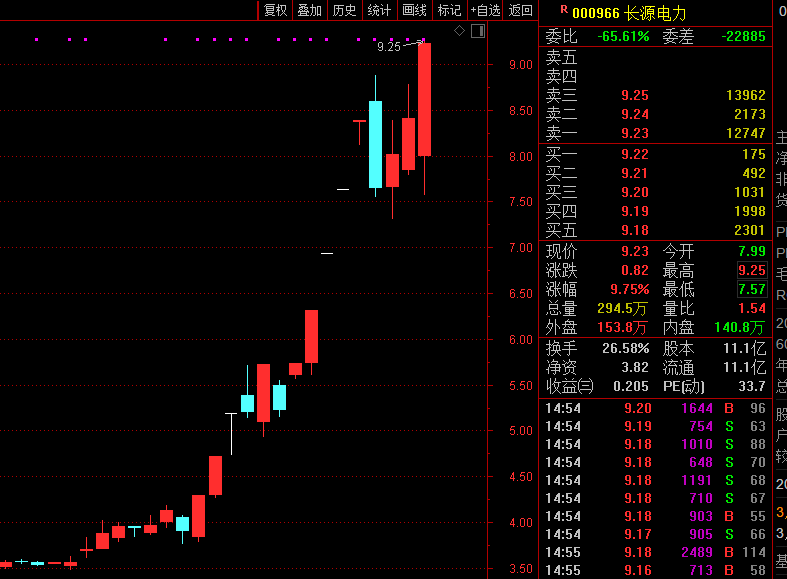
Task: Click the 换手 turnover value 26.58%
Action: click(x=626, y=348)
